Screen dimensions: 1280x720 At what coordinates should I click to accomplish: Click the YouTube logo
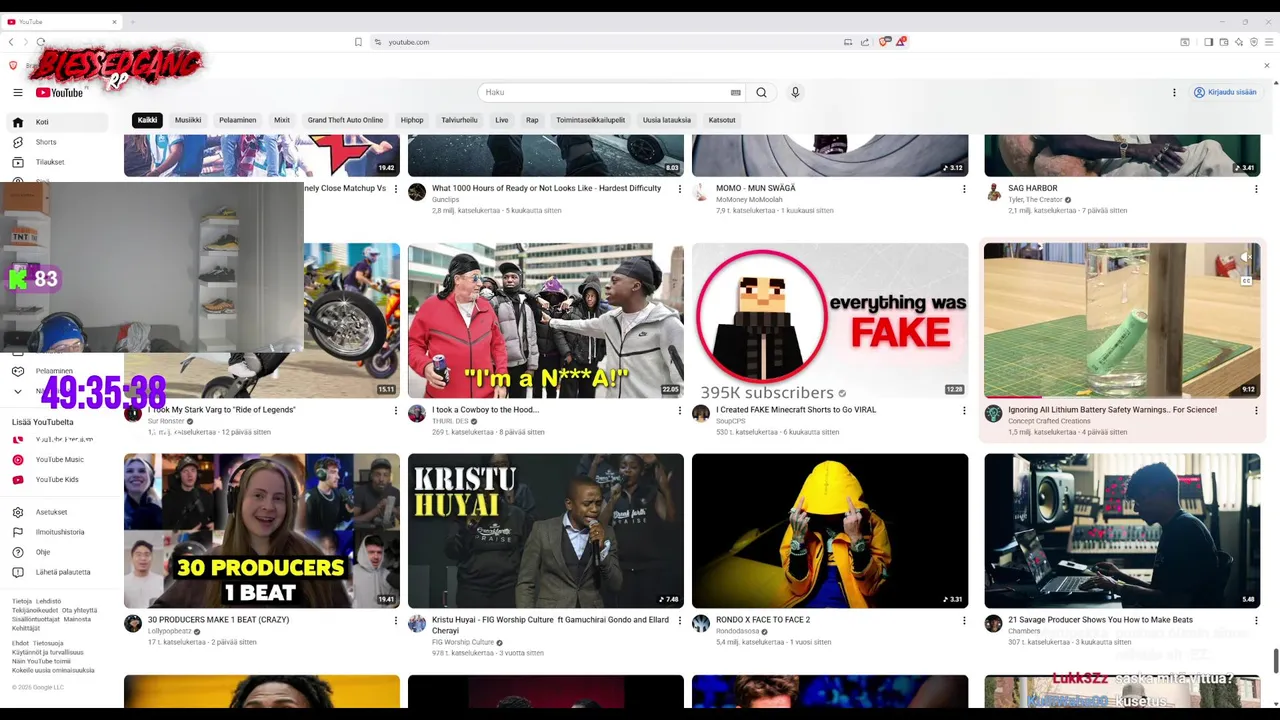click(59, 92)
